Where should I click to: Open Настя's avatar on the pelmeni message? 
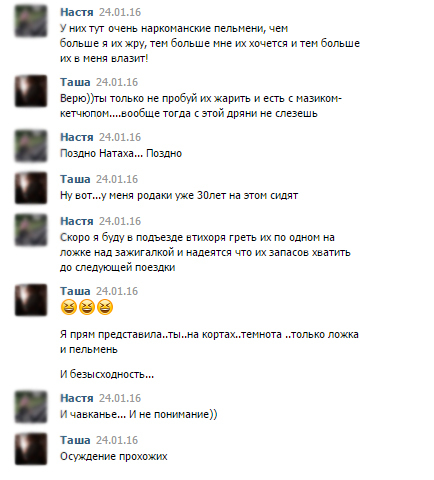(31, 21)
